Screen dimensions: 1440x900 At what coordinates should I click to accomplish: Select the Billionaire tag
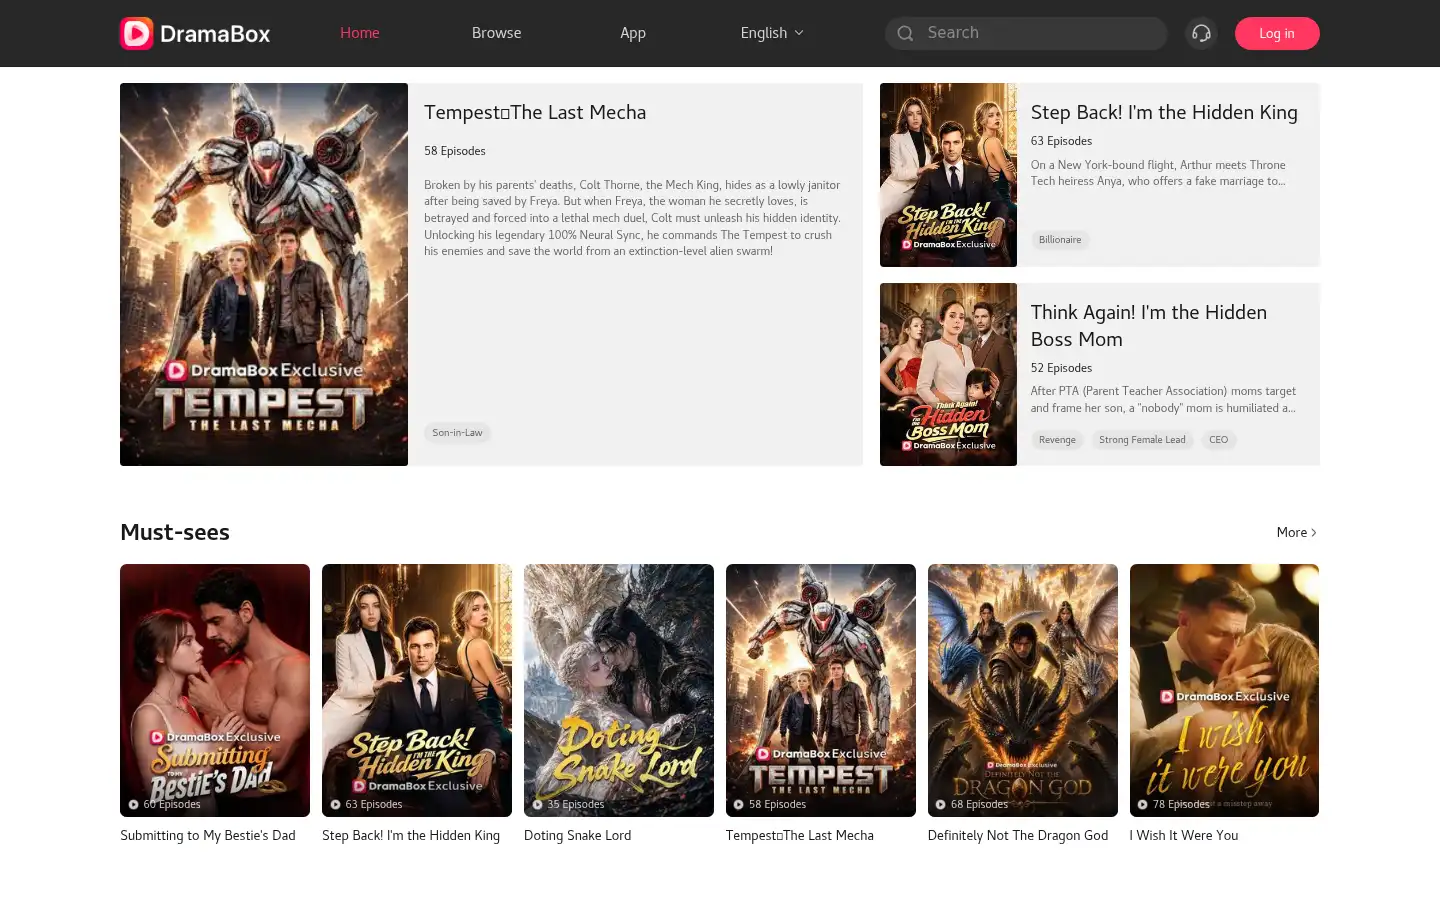tap(1060, 240)
